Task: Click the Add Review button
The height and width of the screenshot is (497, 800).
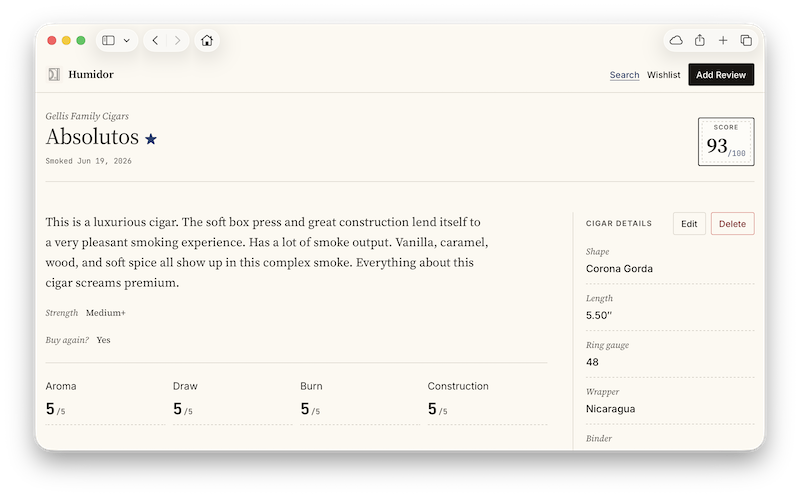Action: coord(721,74)
